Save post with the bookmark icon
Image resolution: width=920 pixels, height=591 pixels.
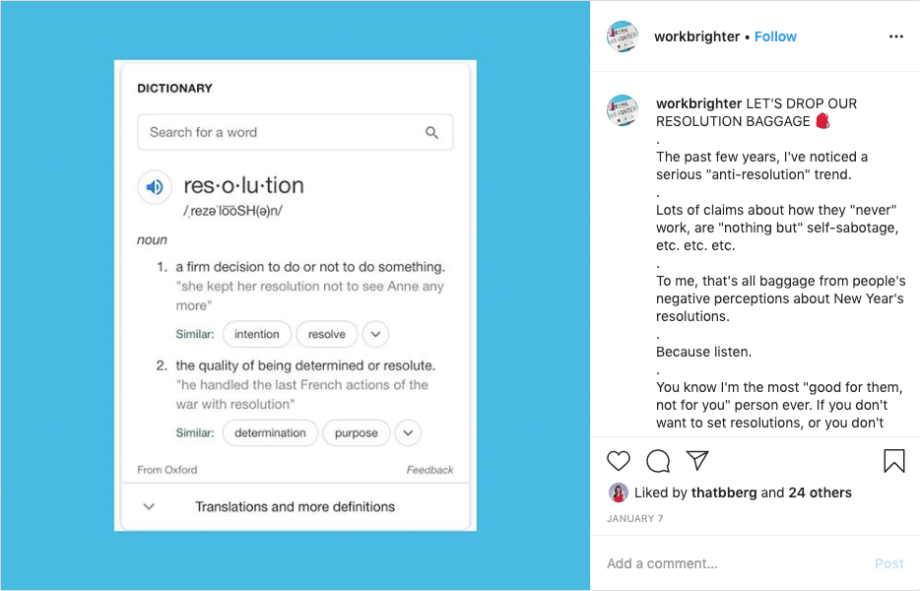pos(894,461)
